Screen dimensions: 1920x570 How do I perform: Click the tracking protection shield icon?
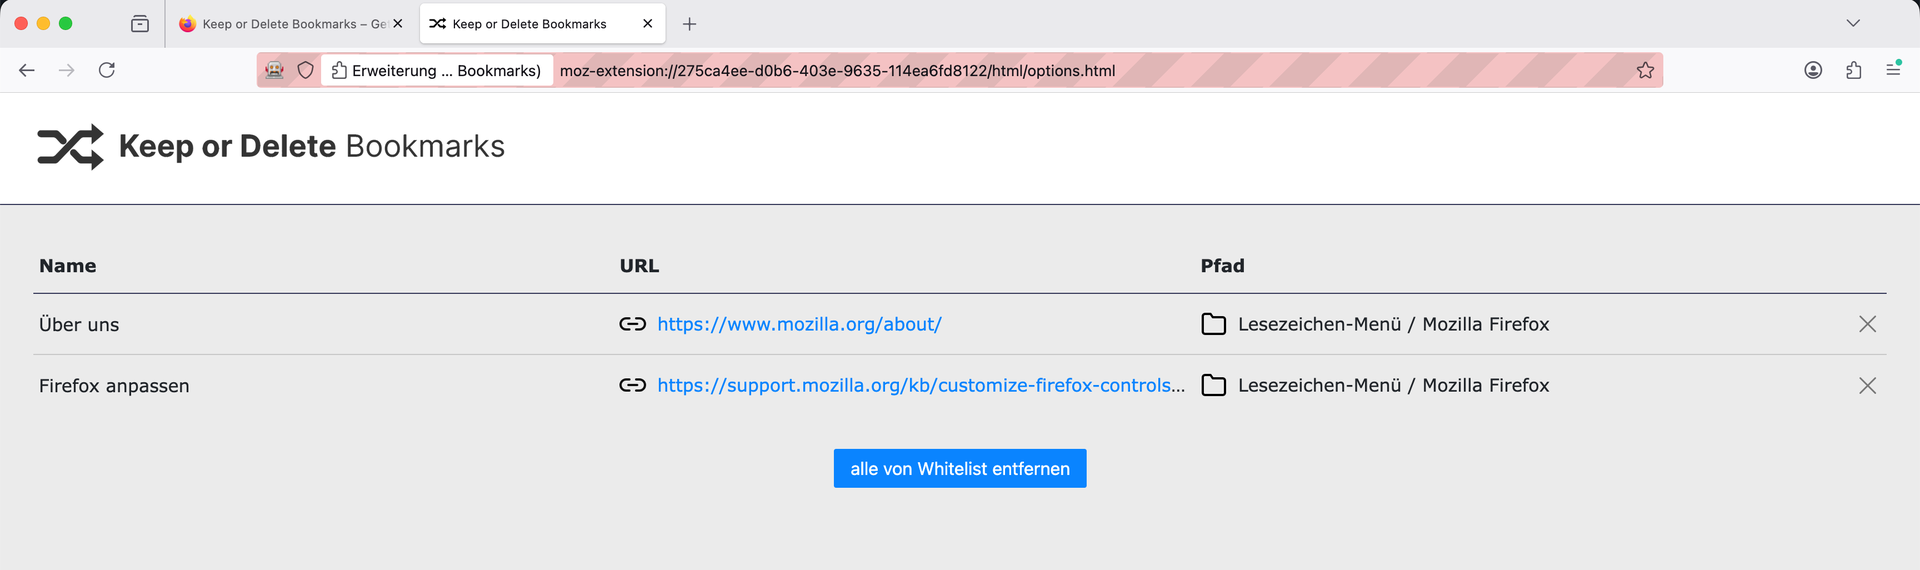(306, 70)
